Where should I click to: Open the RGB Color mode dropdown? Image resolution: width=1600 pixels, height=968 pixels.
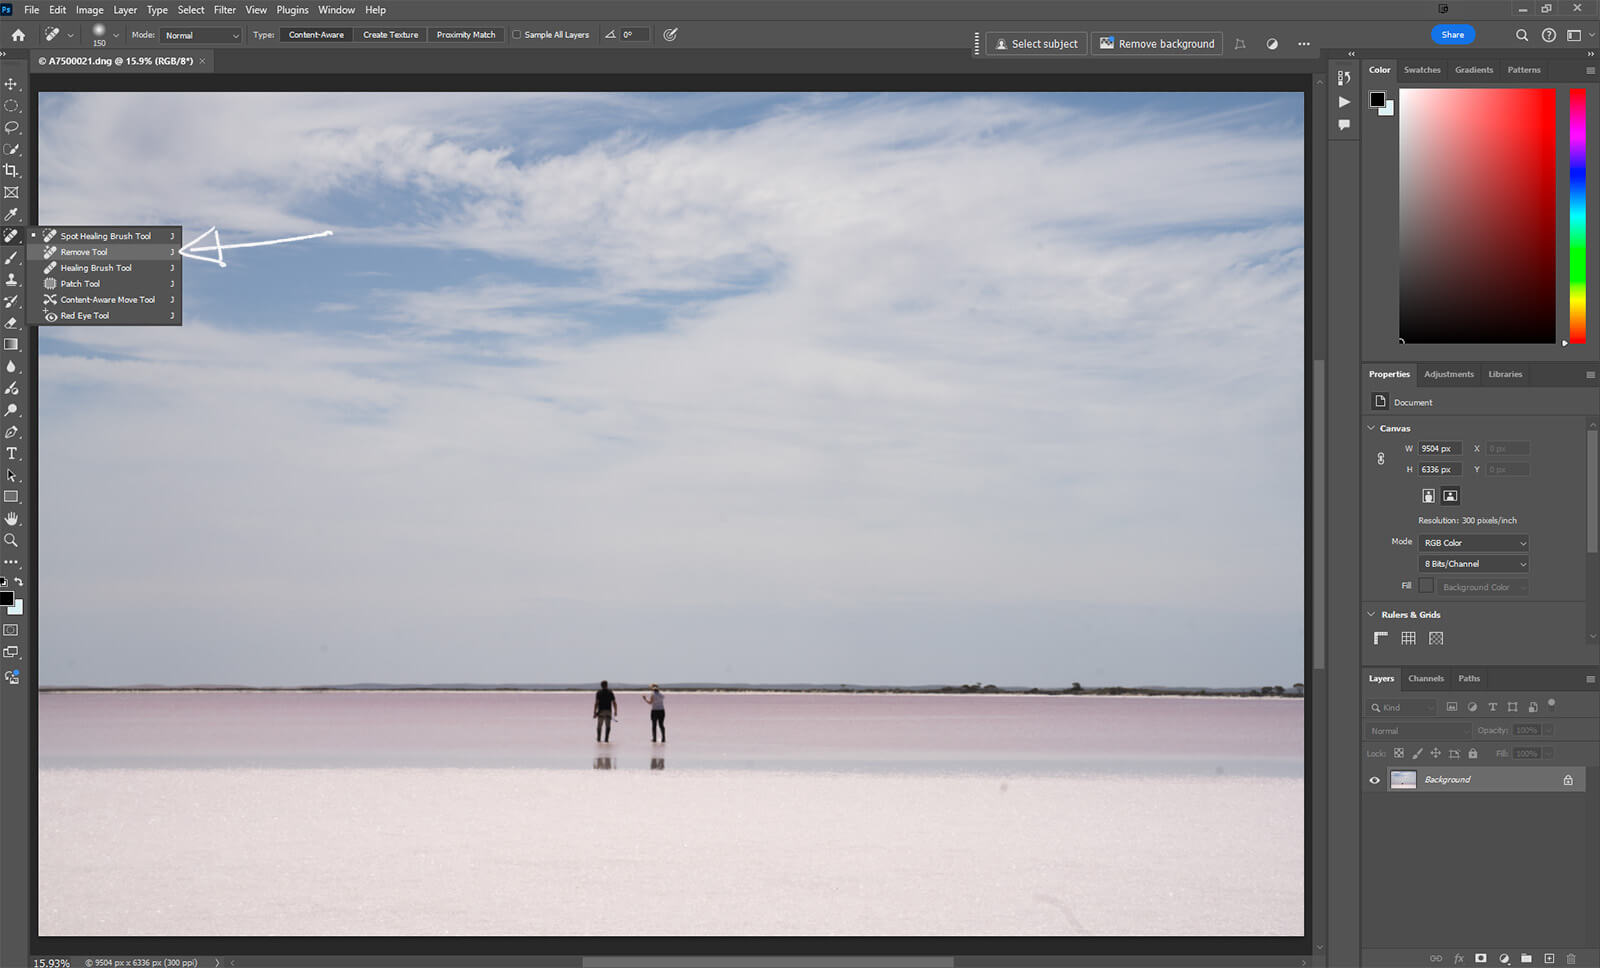click(x=1473, y=543)
